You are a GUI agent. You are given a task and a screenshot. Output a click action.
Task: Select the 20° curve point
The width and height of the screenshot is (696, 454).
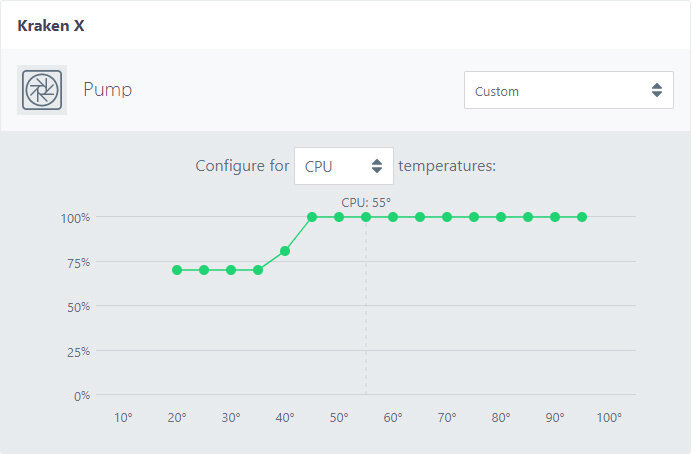[x=177, y=270]
